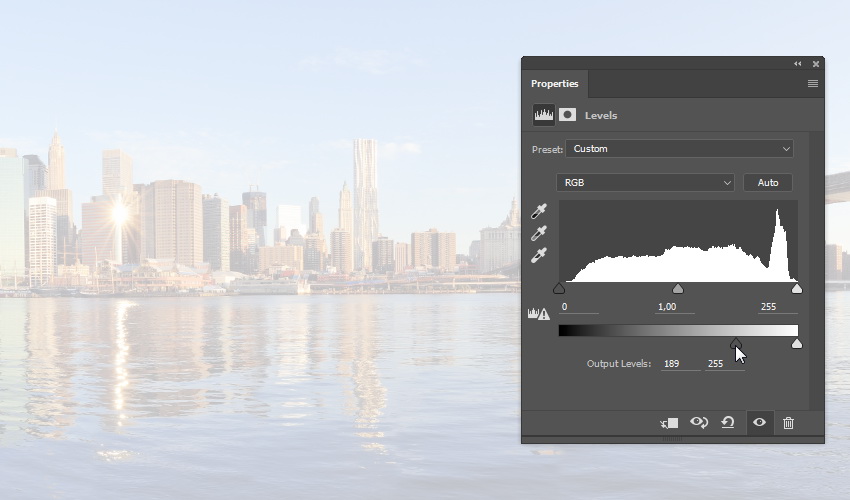This screenshot has width=850, height=500.
Task: Click the output gradient bar
Action: (678, 331)
